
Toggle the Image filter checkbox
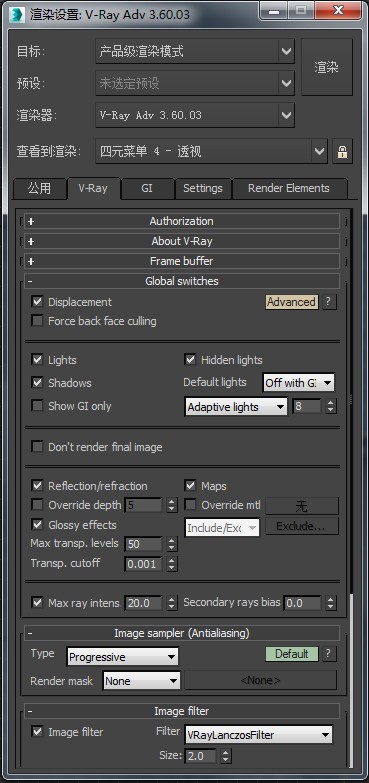(x=37, y=732)
